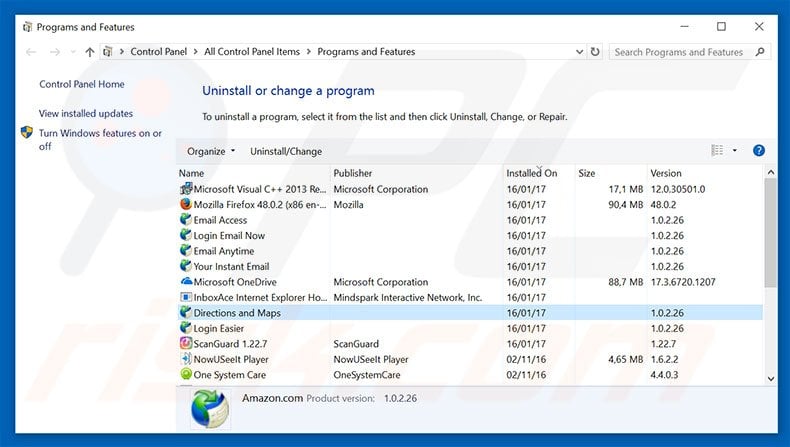
Task: Click the NowUSeeIt Player publisher cell
Action: pyautogui.click(x=371, y=359)
